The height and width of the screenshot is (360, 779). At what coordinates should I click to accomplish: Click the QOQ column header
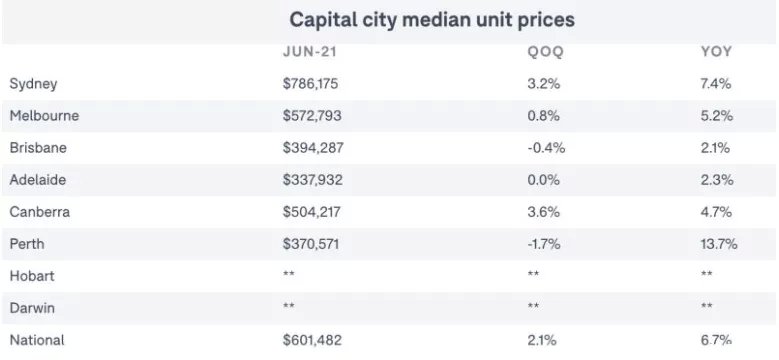545,52
